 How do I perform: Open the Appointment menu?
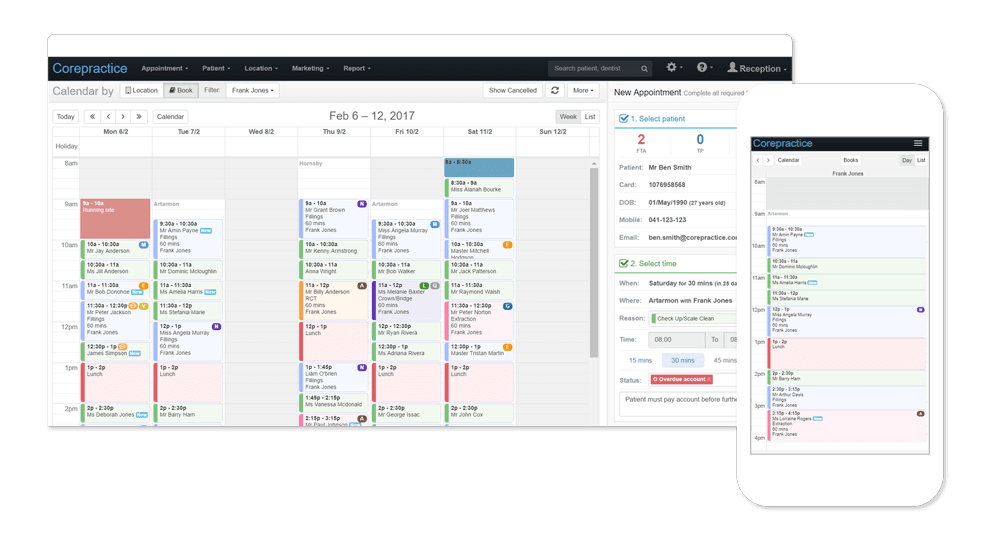pos(165,68)
